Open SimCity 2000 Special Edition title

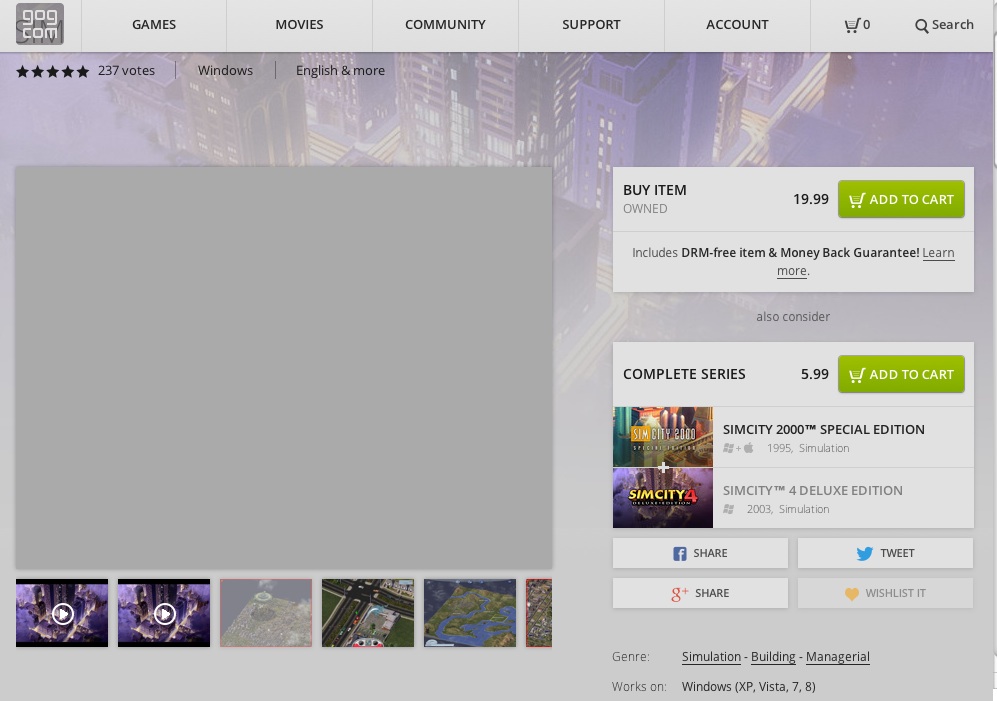click(x=823, y=429)
